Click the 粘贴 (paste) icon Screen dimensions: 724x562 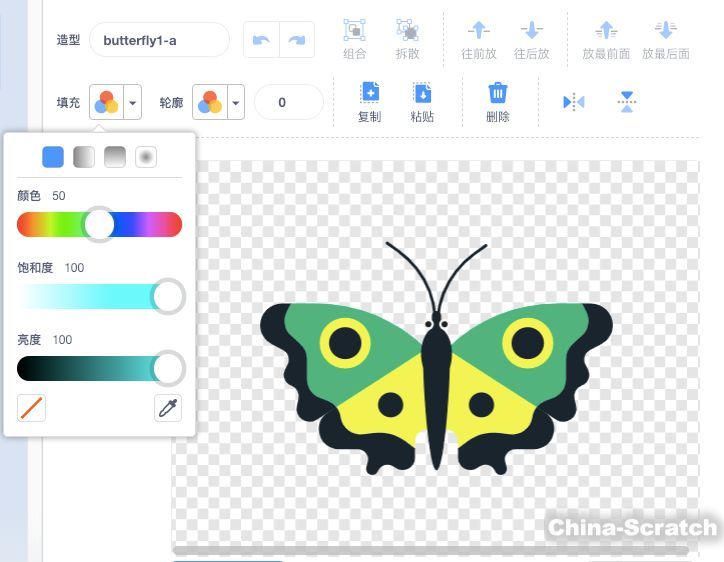click(x=422, y=94)
